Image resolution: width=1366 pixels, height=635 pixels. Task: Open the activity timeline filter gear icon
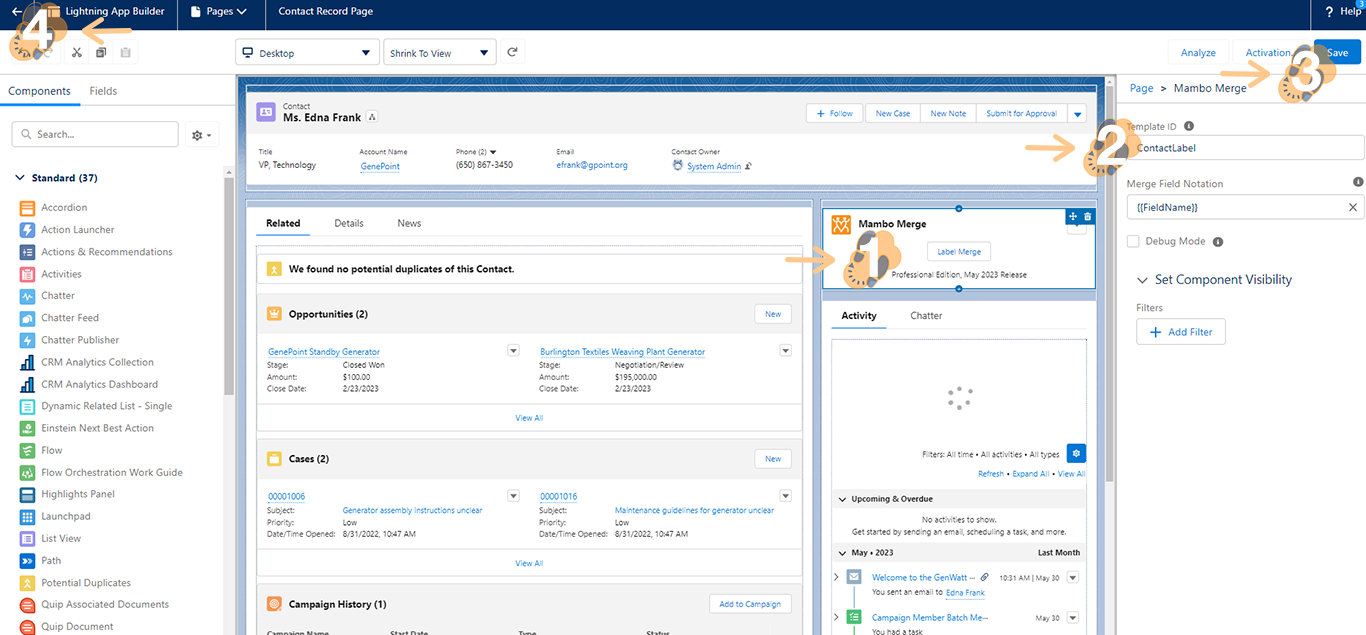(x=1075, y=453)
